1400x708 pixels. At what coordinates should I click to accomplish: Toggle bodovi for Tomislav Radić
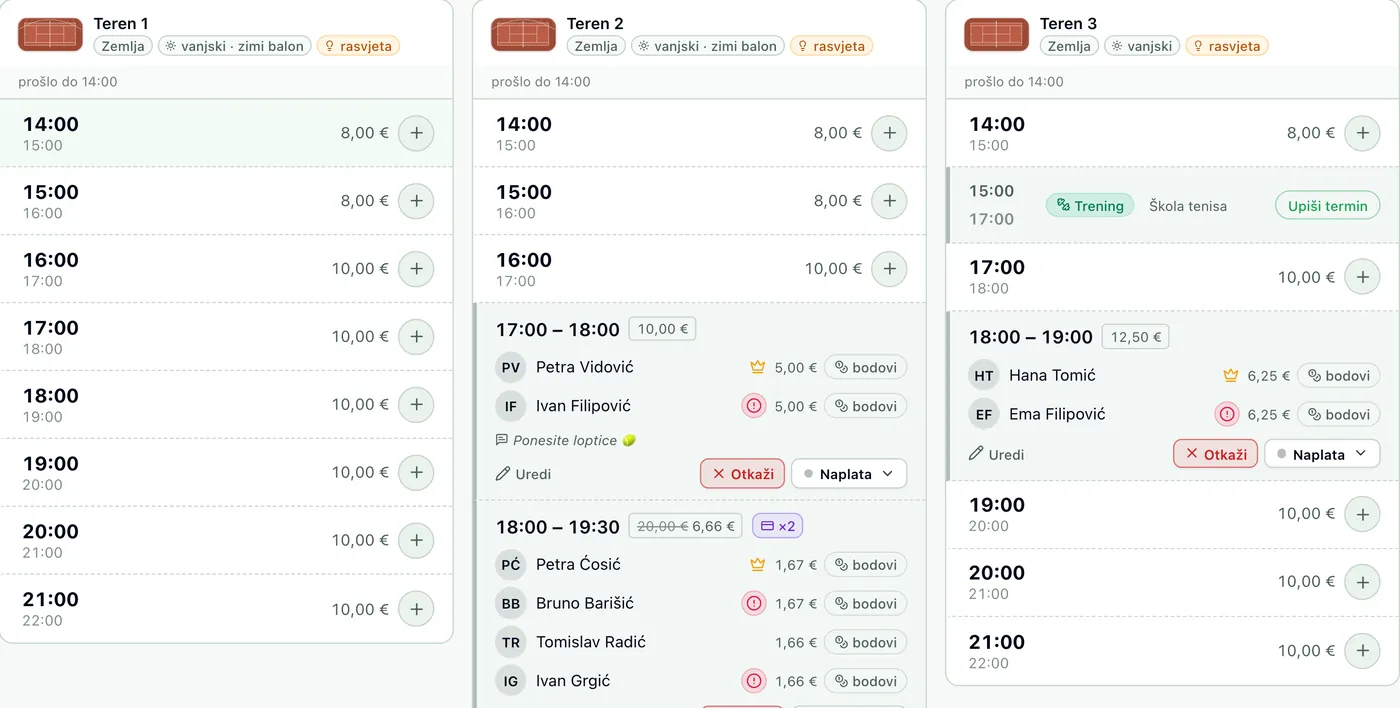coord(865,643)
